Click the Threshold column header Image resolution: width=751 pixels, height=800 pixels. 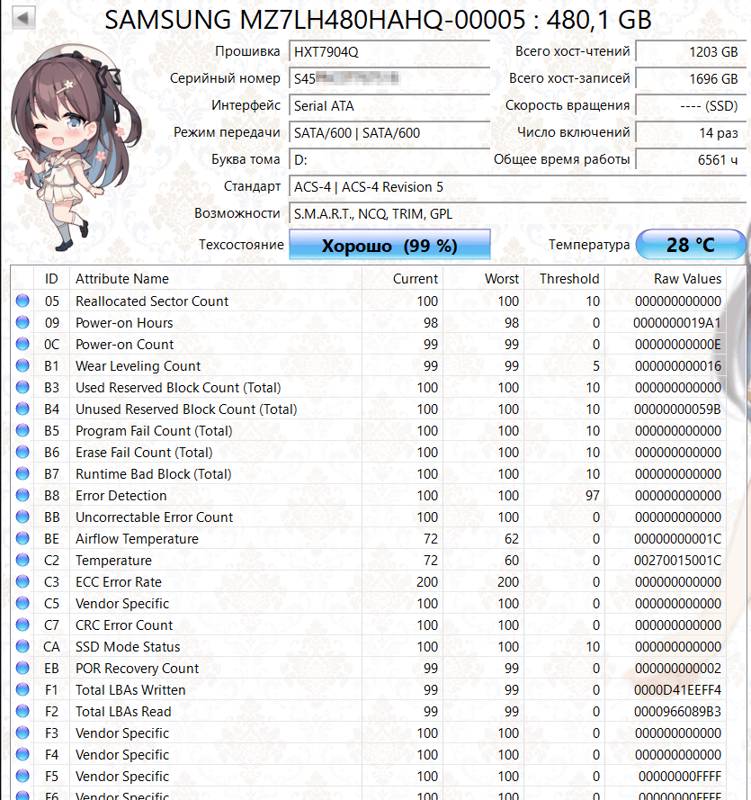point(569,279)
